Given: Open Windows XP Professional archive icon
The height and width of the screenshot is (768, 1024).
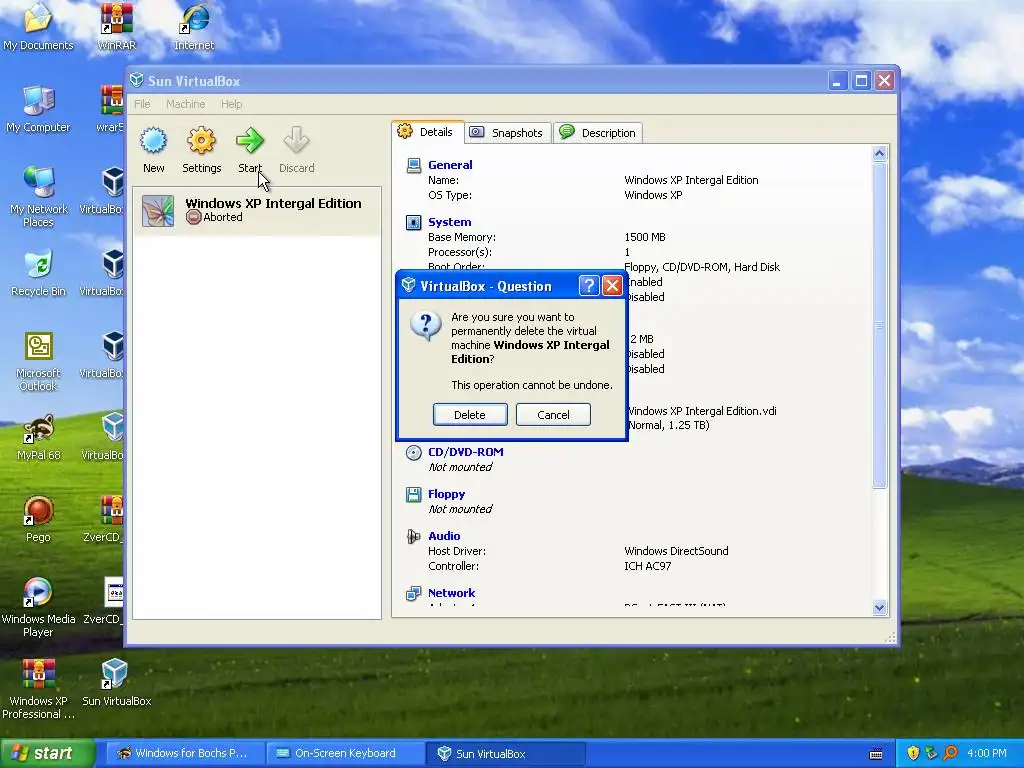Looking at the screenshot, I should point(38,690).
